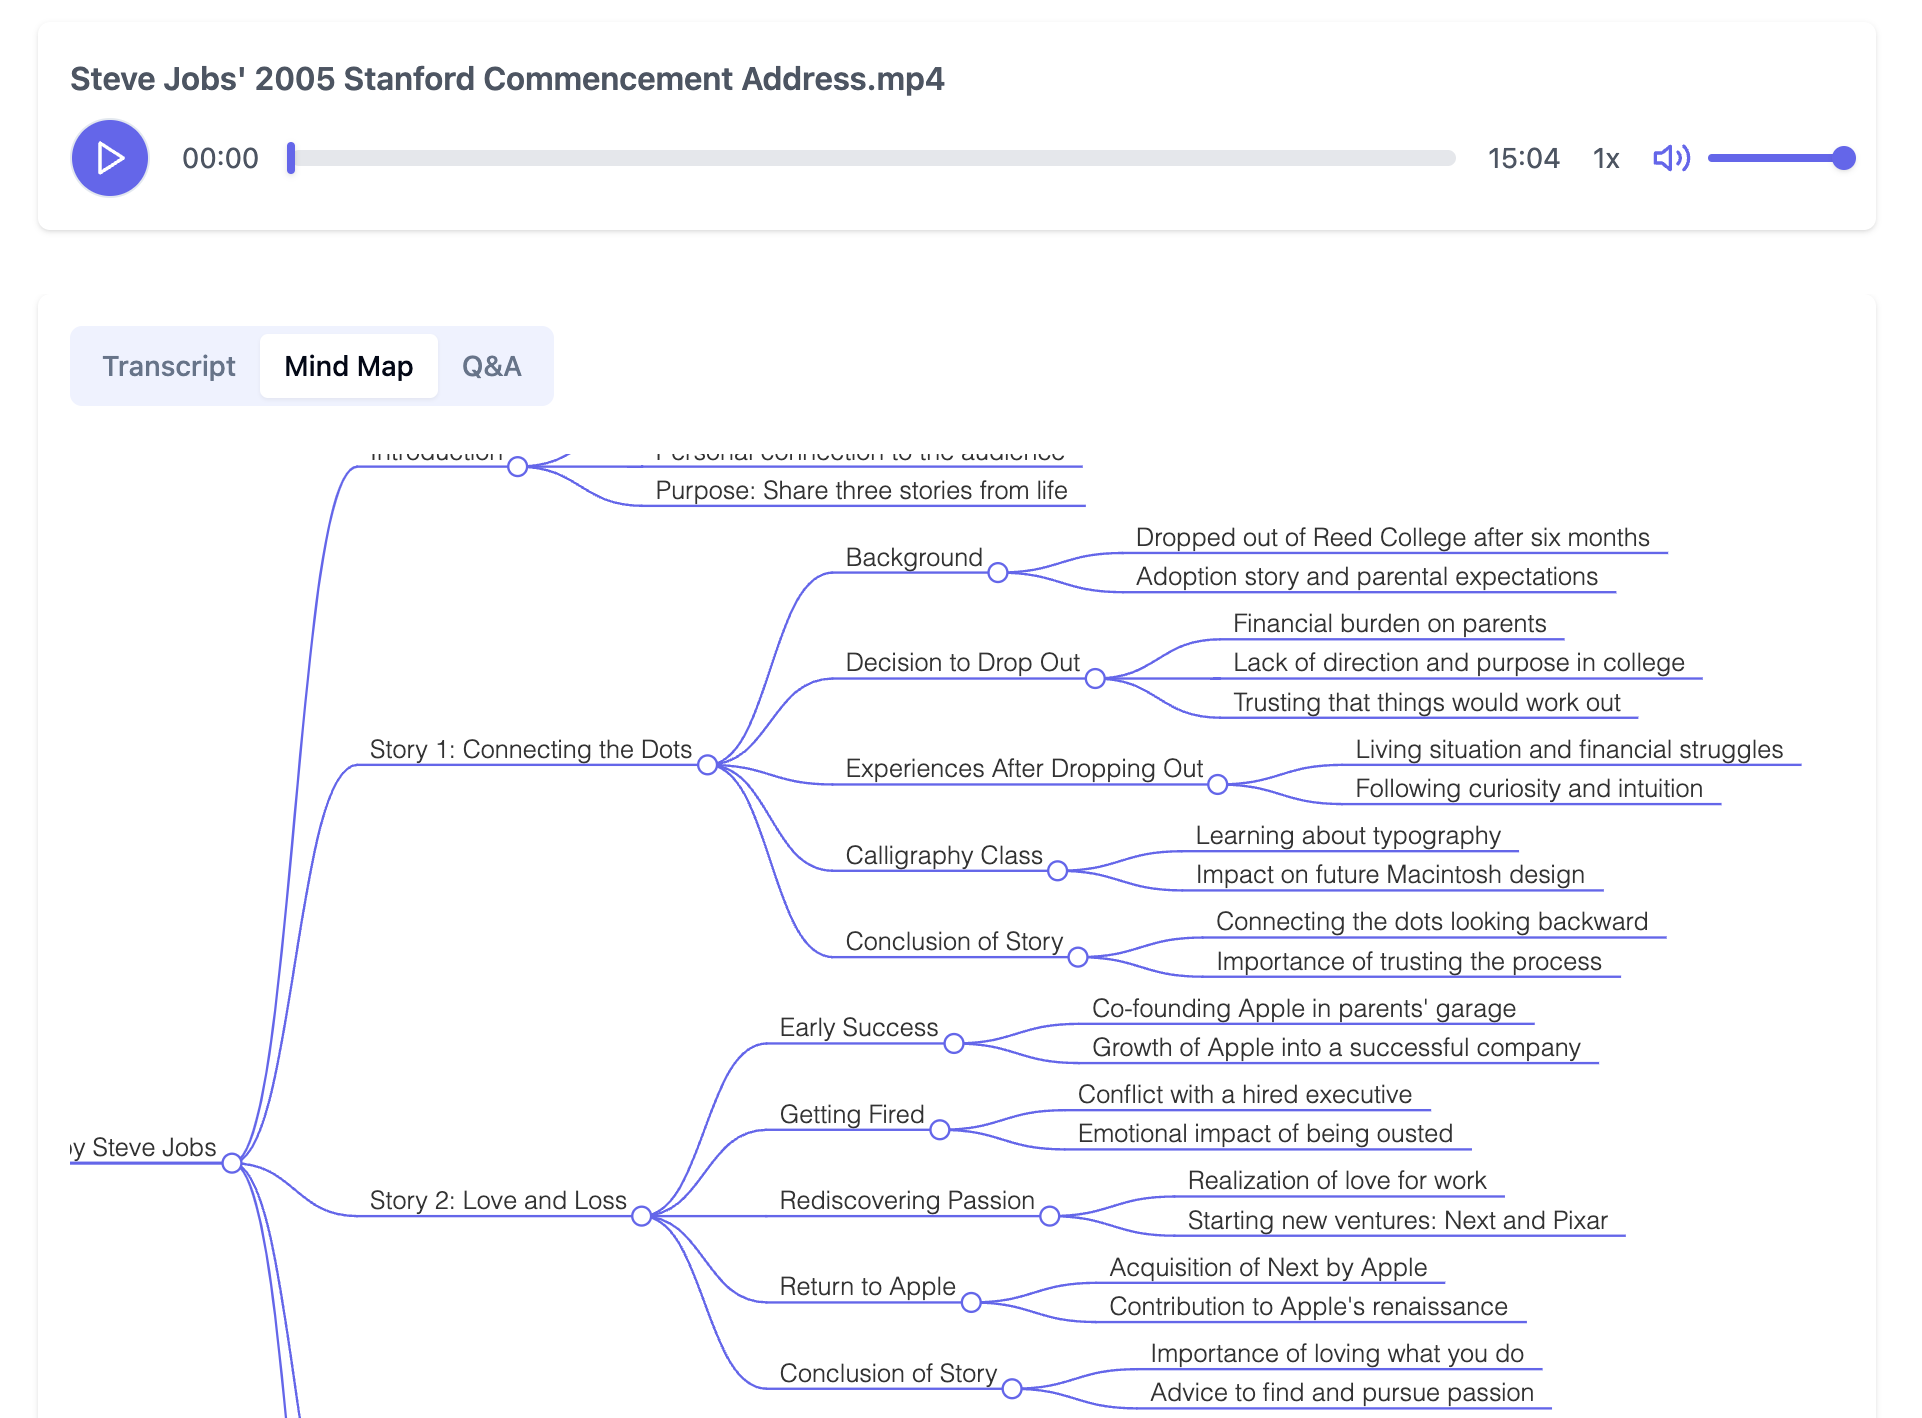Click 'Acquisition of Next by Apple'
The height and width of the screenshot is (1418, 1922).
1267,1267
